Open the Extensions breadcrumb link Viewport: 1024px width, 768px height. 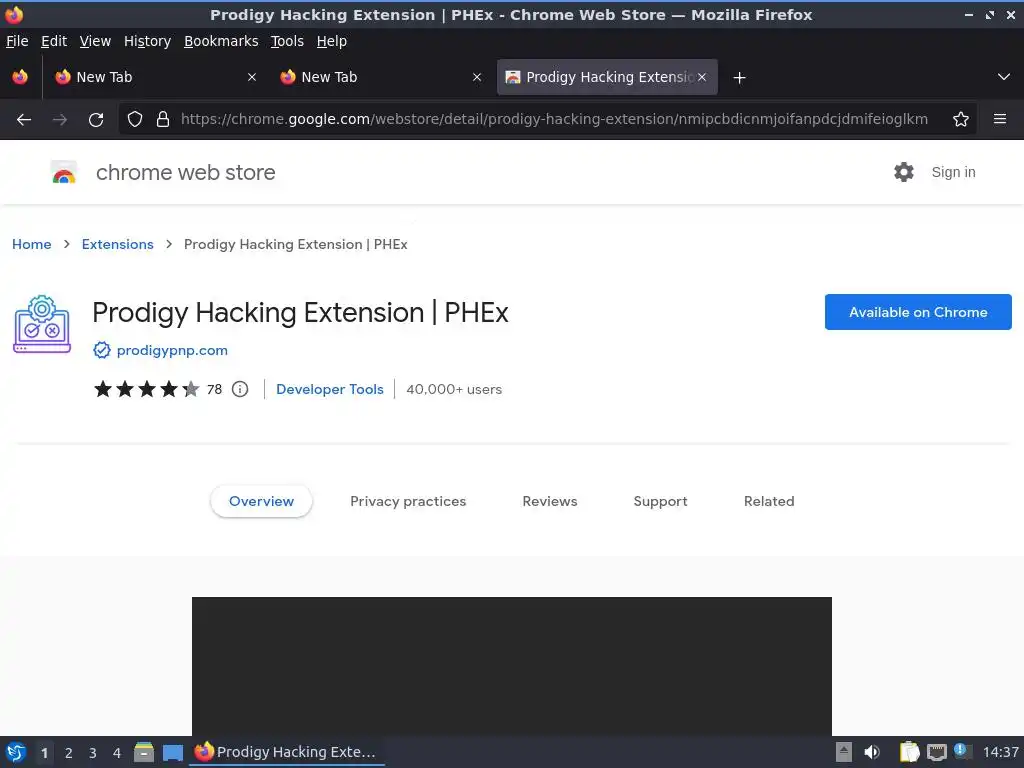point(118,244)
